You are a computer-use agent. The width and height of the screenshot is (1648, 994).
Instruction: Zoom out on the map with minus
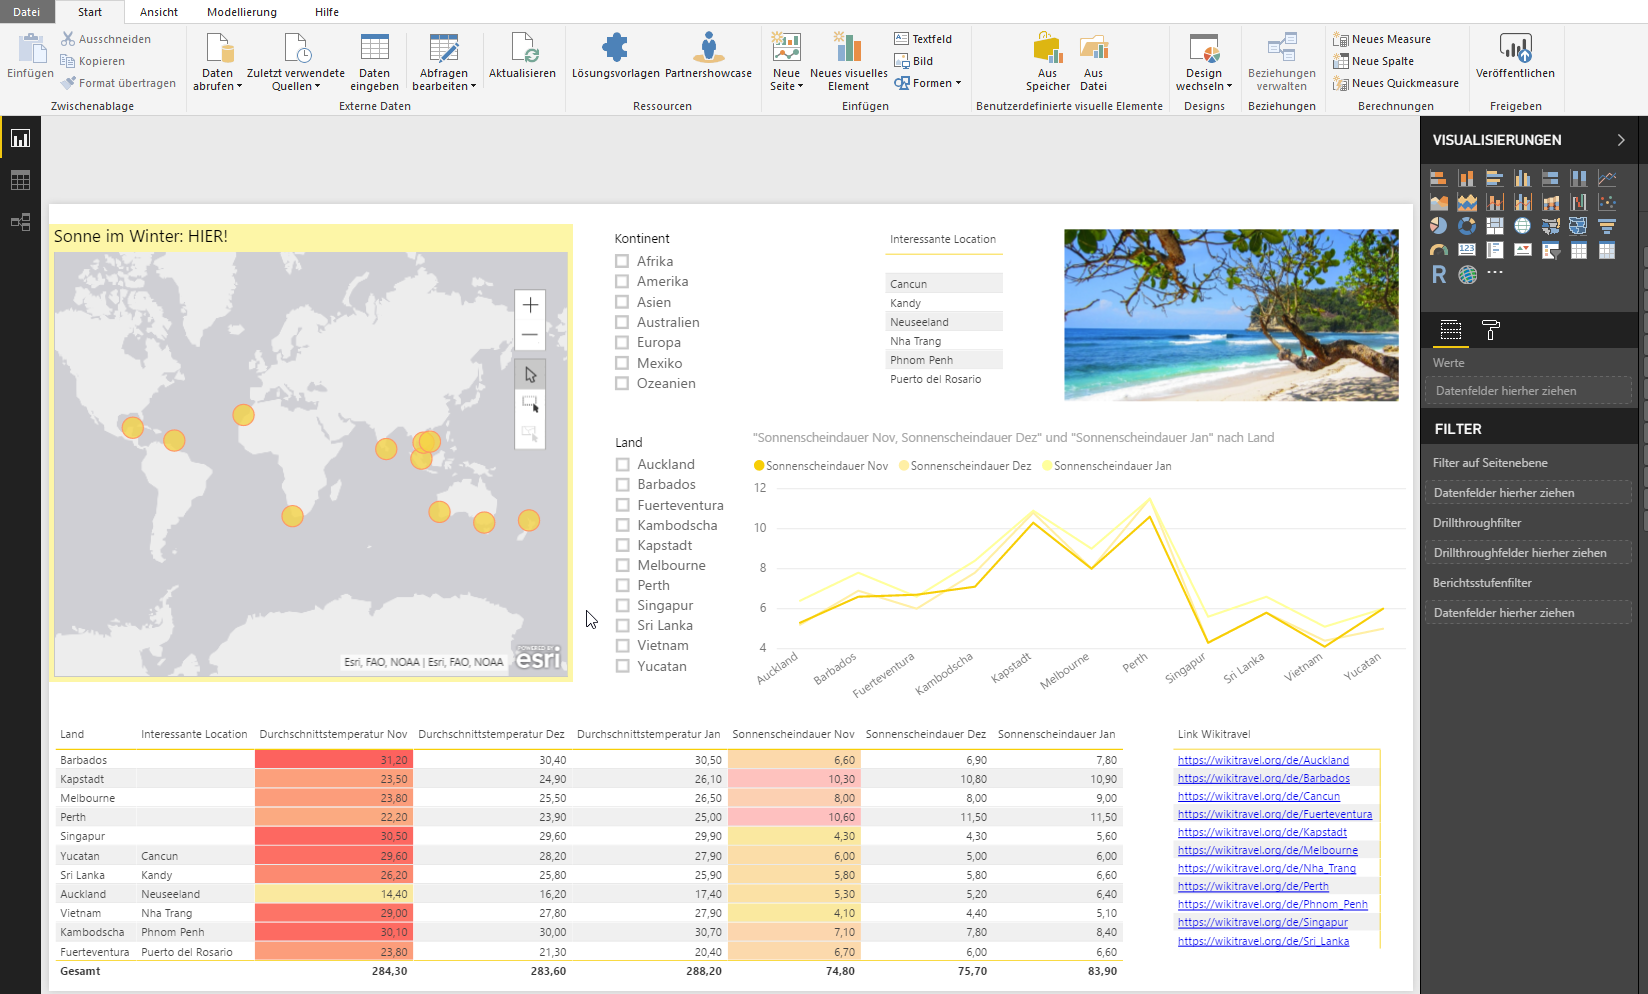(x=530, y=335)
